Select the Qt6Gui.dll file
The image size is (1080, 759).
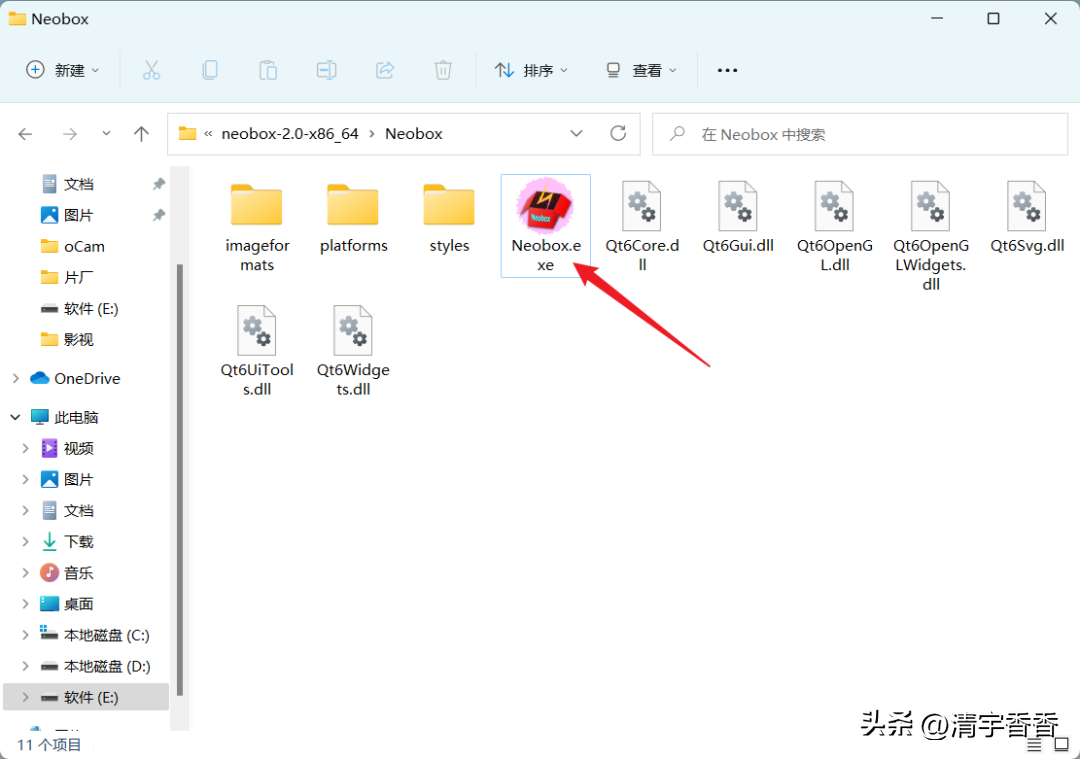[738, 218]
